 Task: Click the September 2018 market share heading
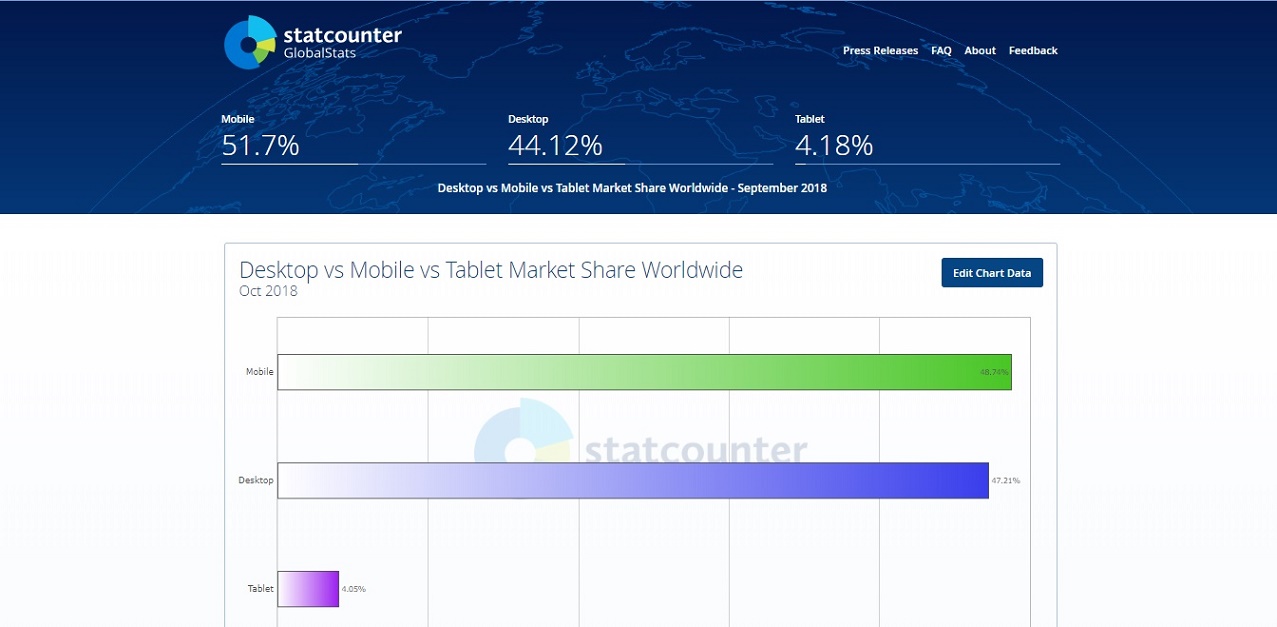click(x=632, y=188)
